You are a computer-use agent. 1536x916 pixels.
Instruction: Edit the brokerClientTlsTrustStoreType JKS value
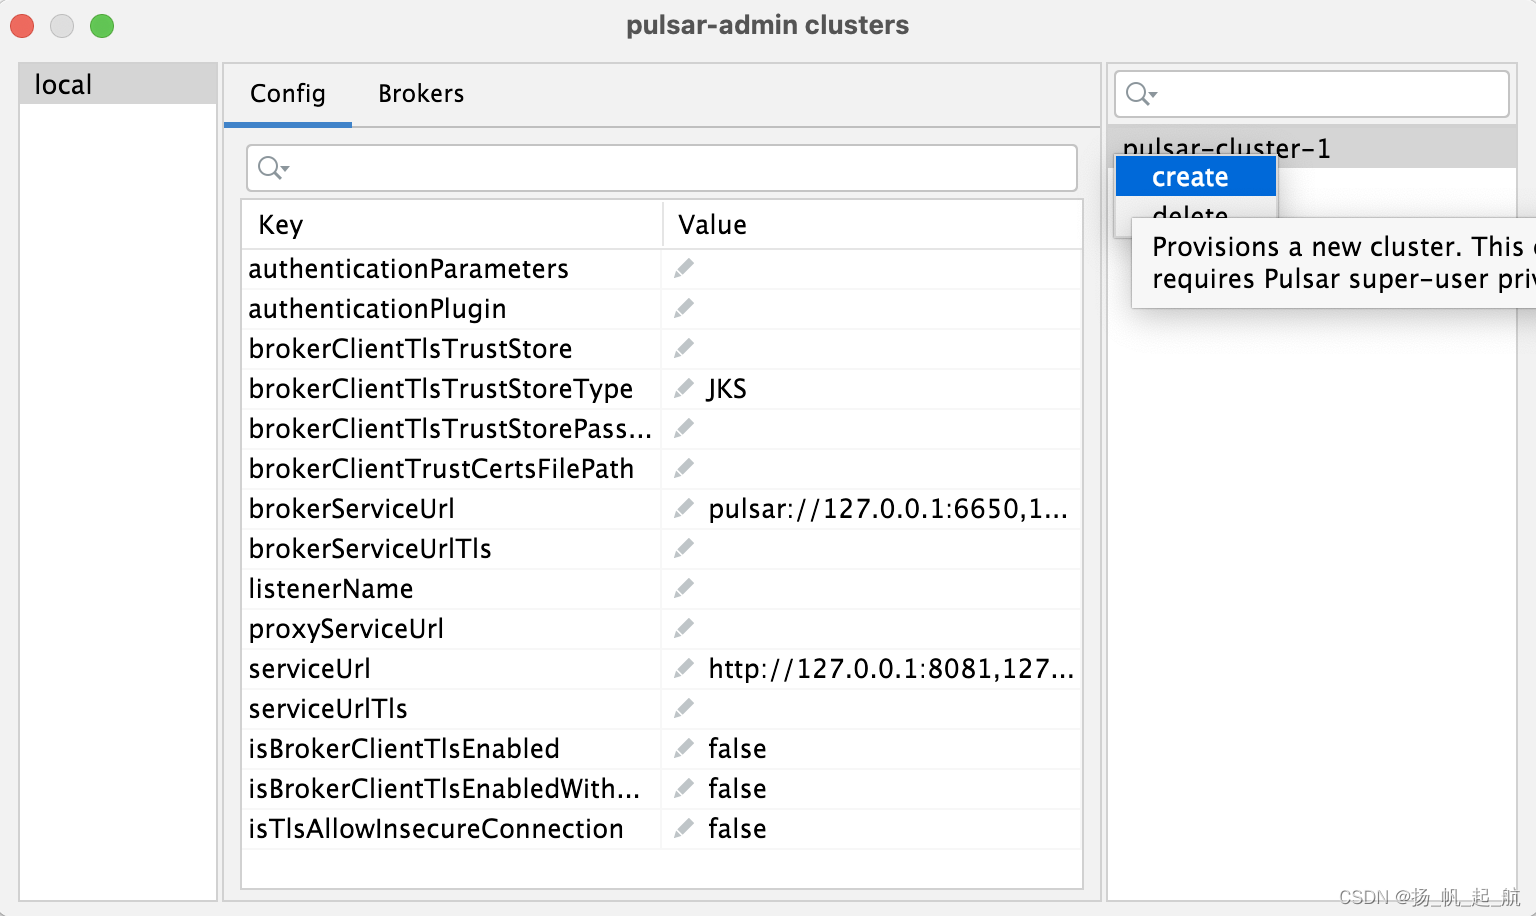(683, 388)
